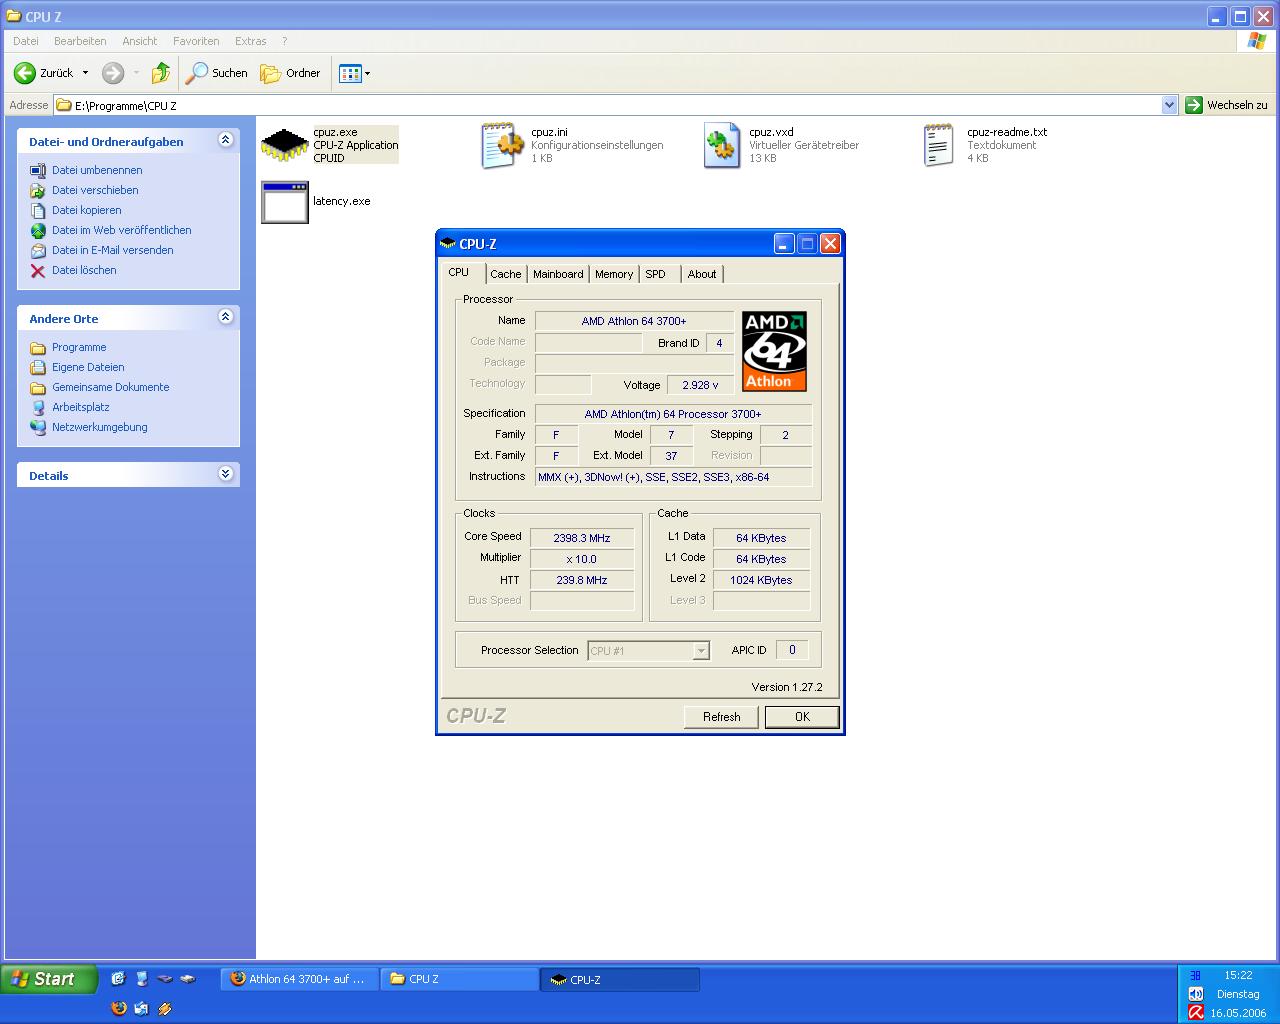Open the Zurück history dropdown arrow
Screen dimensions: 1280x1024
(x=85, y=73)
